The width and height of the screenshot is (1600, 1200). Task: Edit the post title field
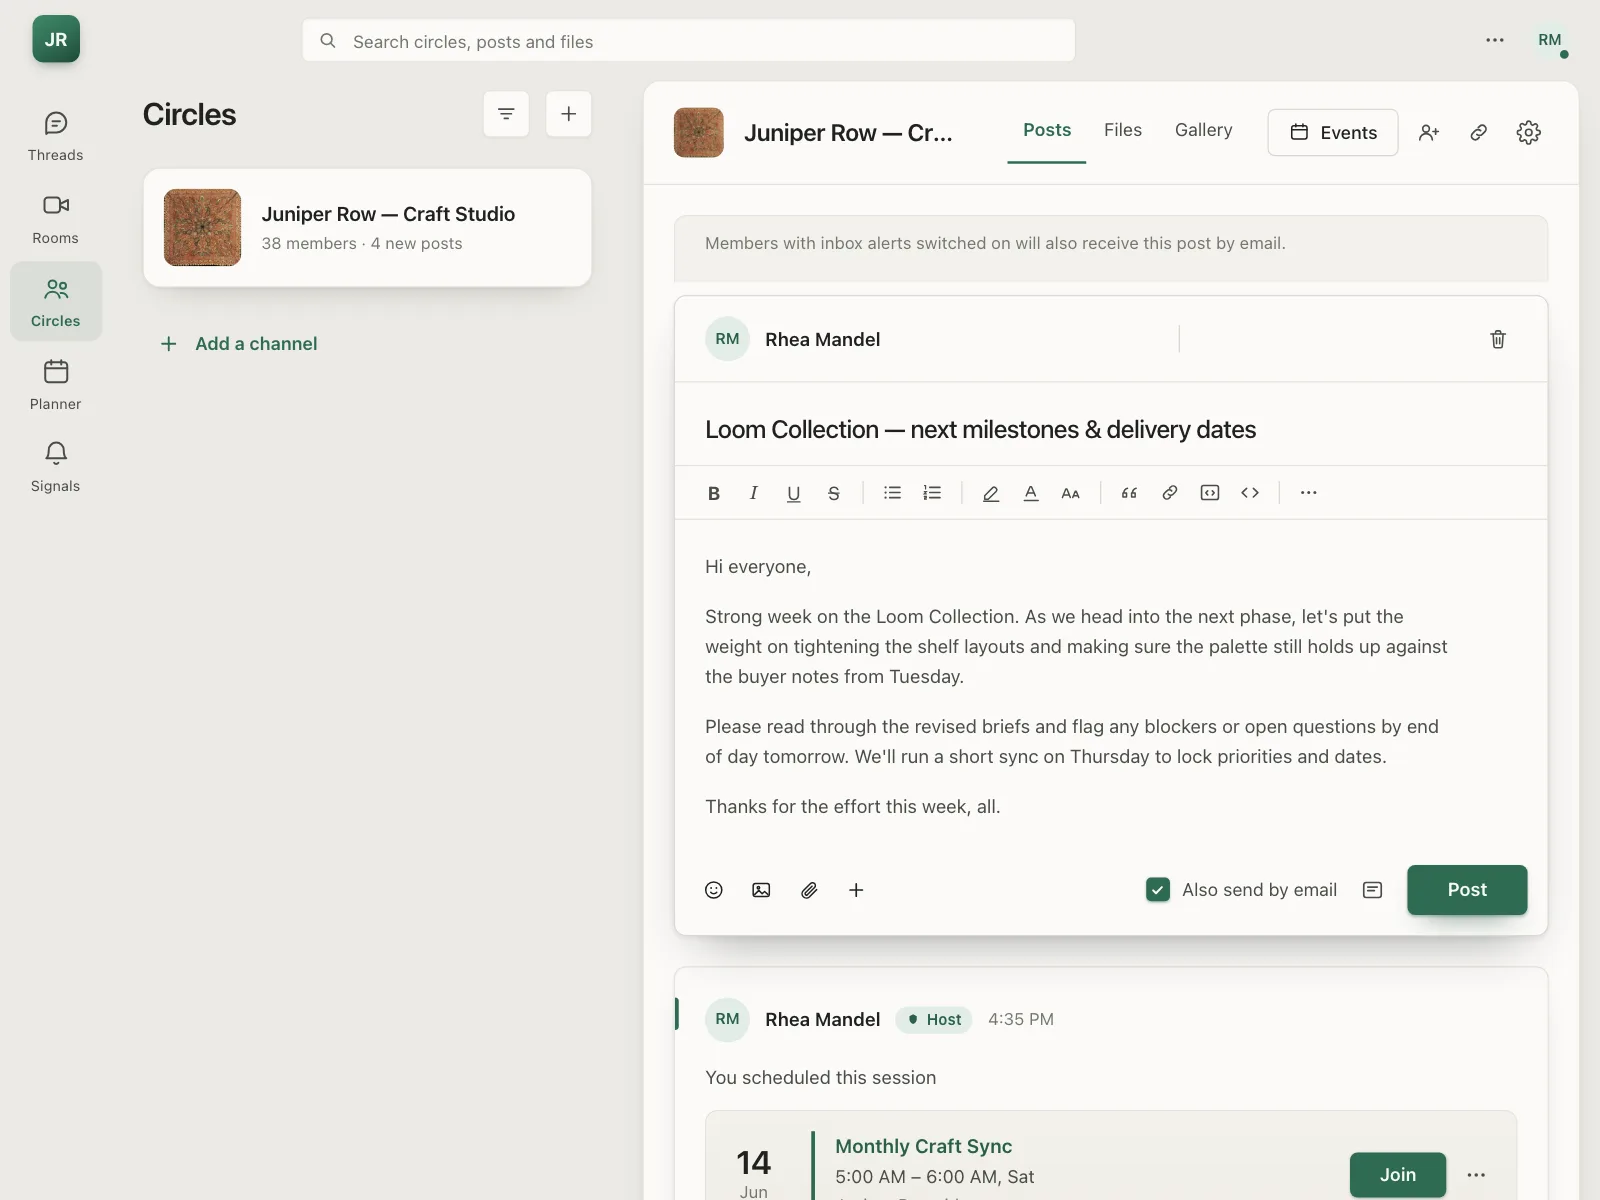pyautogui.click(x=1111, y=430)
